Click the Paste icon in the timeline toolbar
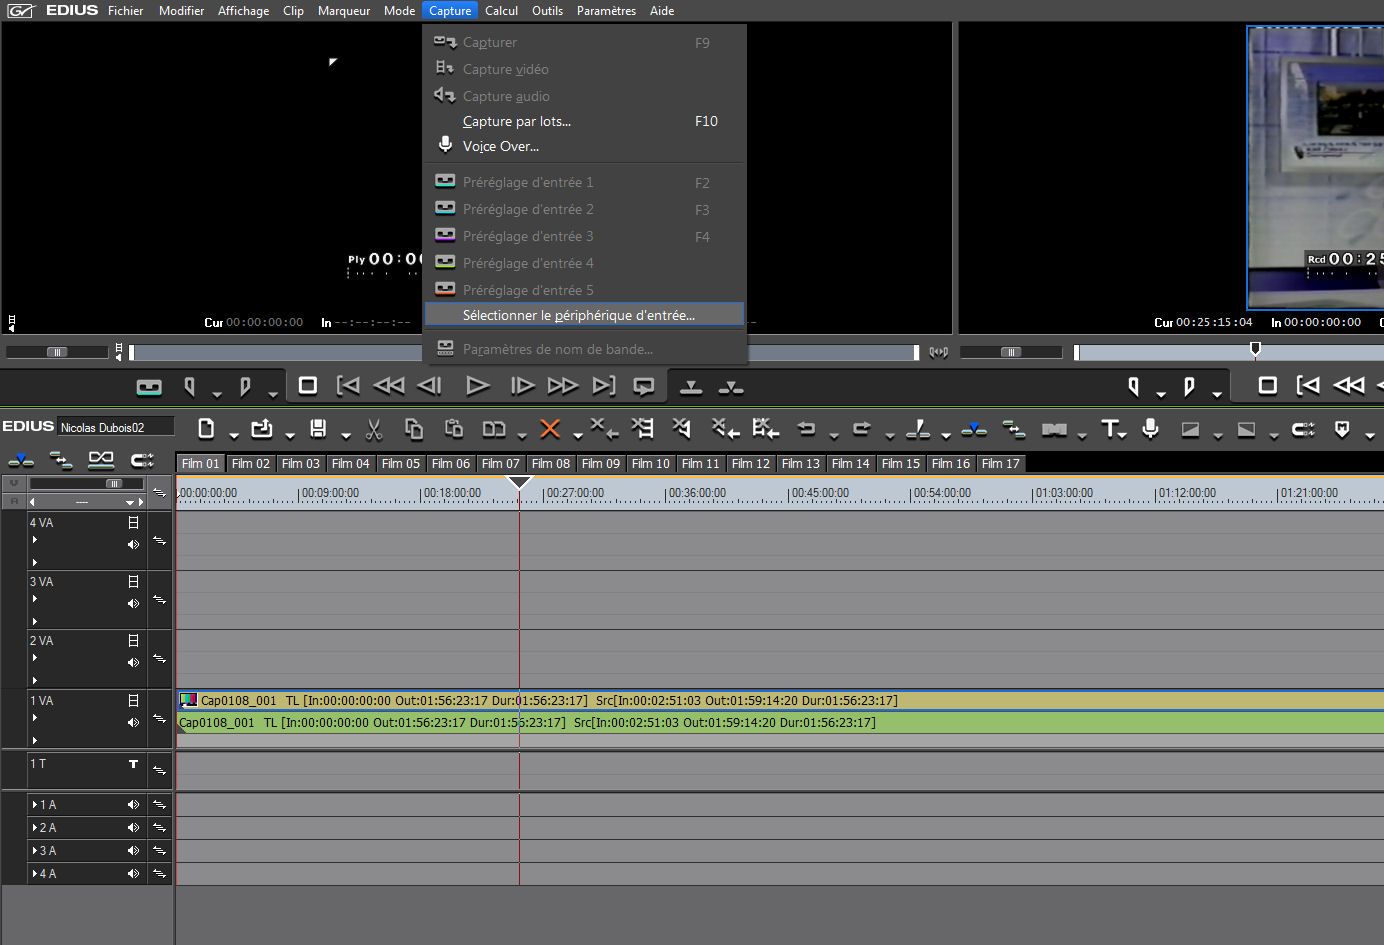 (x=453, y=428)
